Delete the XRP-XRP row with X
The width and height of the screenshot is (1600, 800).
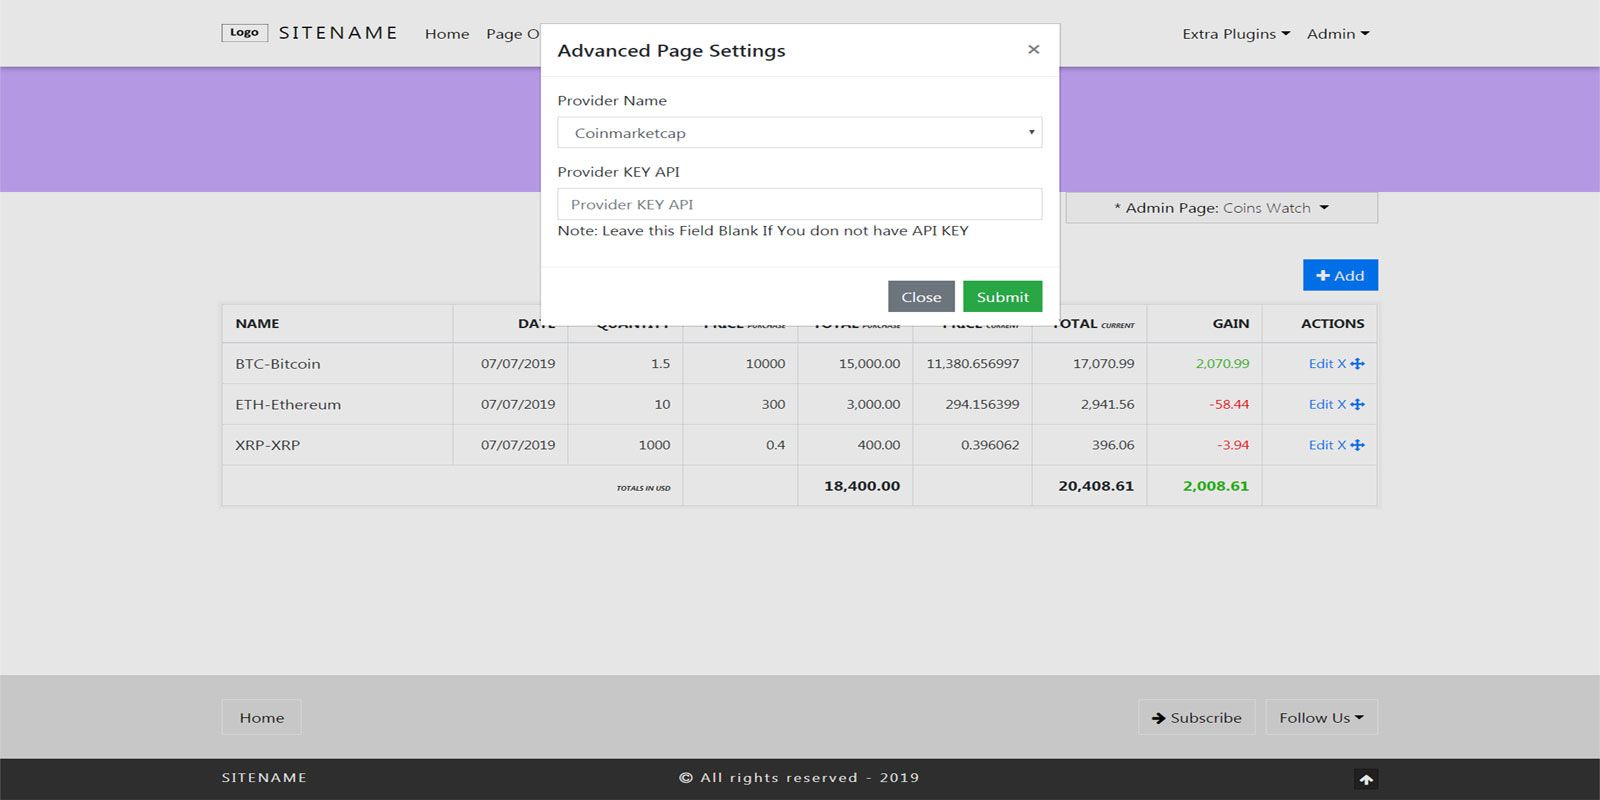pos(1342,445)
